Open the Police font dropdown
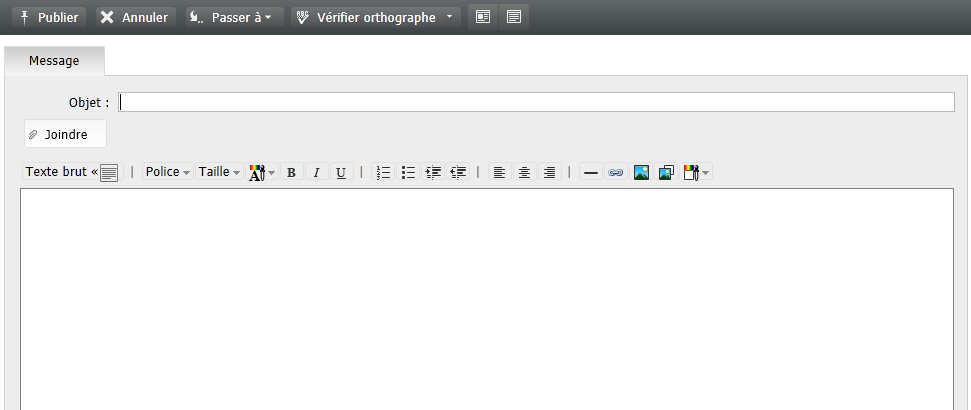971x410 pixels. click(x=168, y=172)
